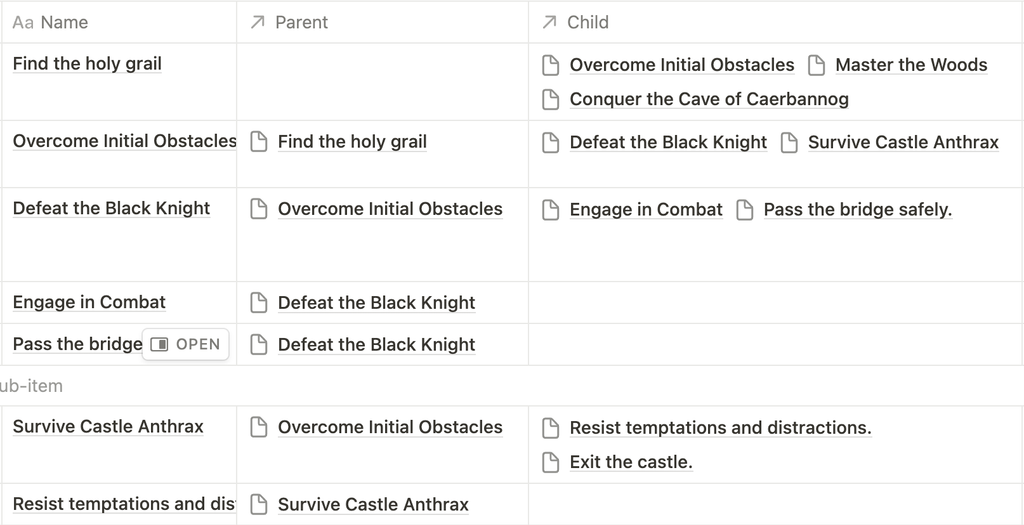Select the Parent column header
This screenshot has width=1024, height=525.
click(x=383, y=22)
